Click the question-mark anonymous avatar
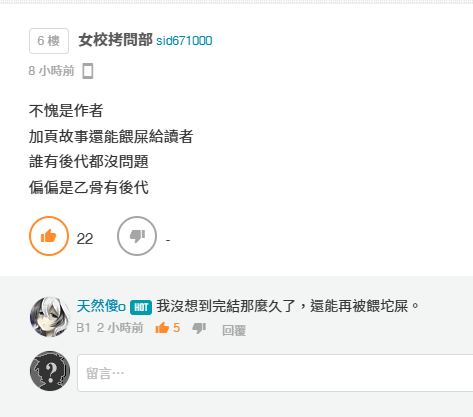473x417 pixels. [50, 371]
